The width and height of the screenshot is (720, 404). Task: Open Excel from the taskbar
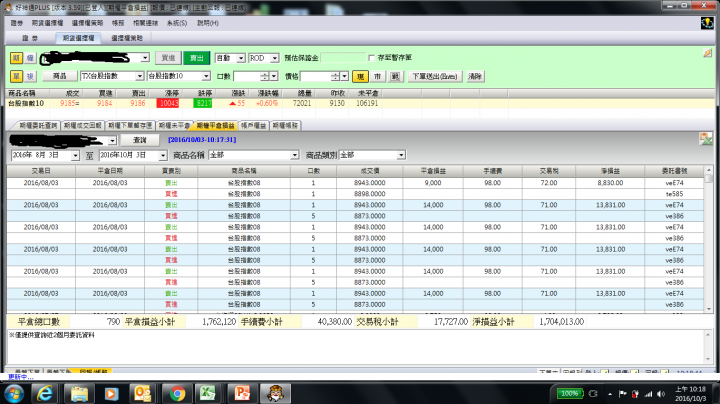click(x=207, y=393)
